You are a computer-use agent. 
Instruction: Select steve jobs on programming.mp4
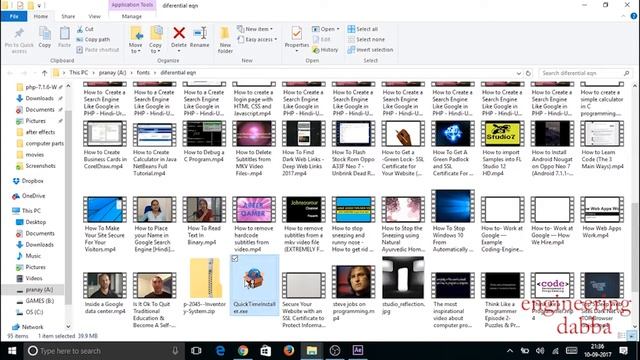click(353, 293)
